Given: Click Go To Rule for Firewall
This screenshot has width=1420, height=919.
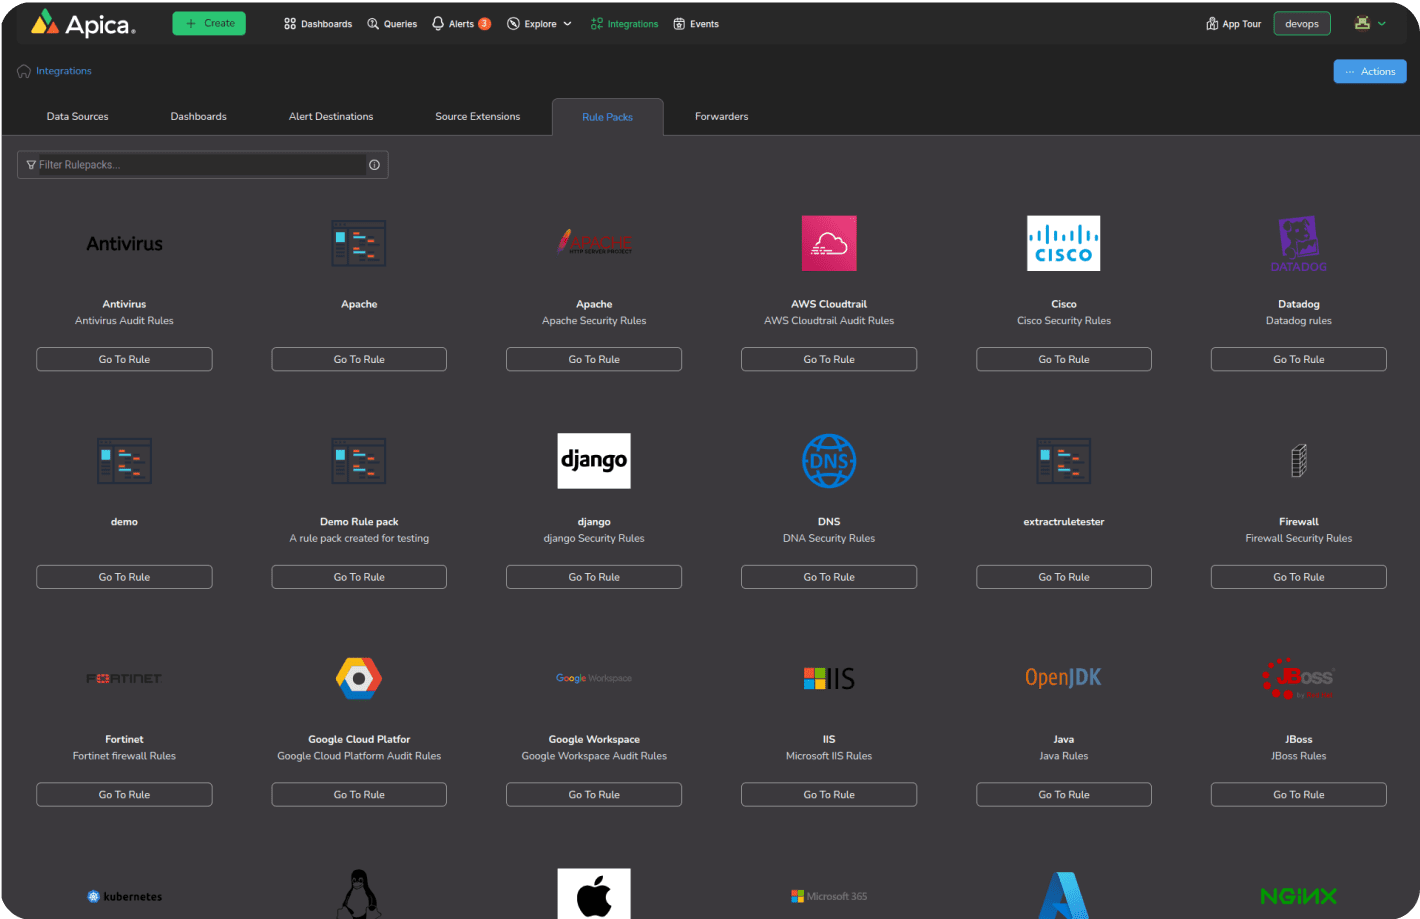Looking at the screenshot, I should point(1299,577).
